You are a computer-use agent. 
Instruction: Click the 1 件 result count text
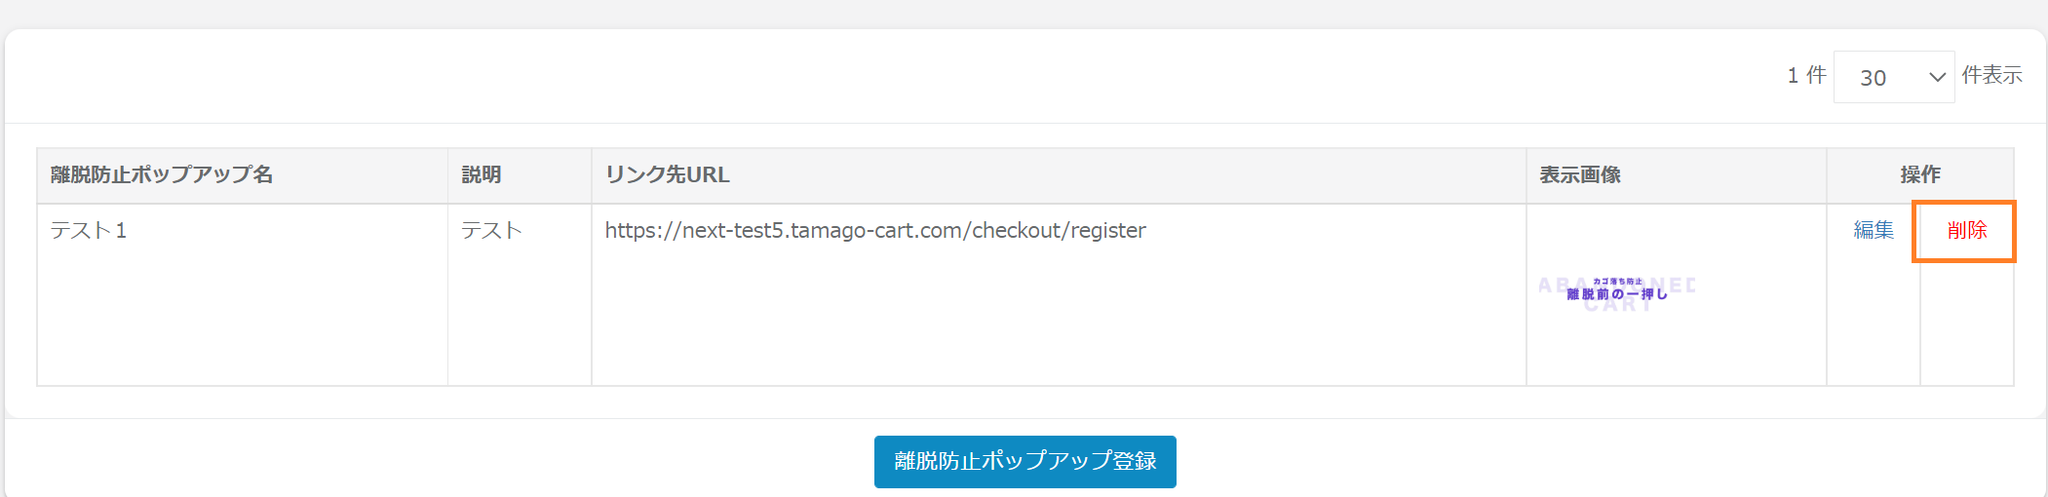(1806, 75)
